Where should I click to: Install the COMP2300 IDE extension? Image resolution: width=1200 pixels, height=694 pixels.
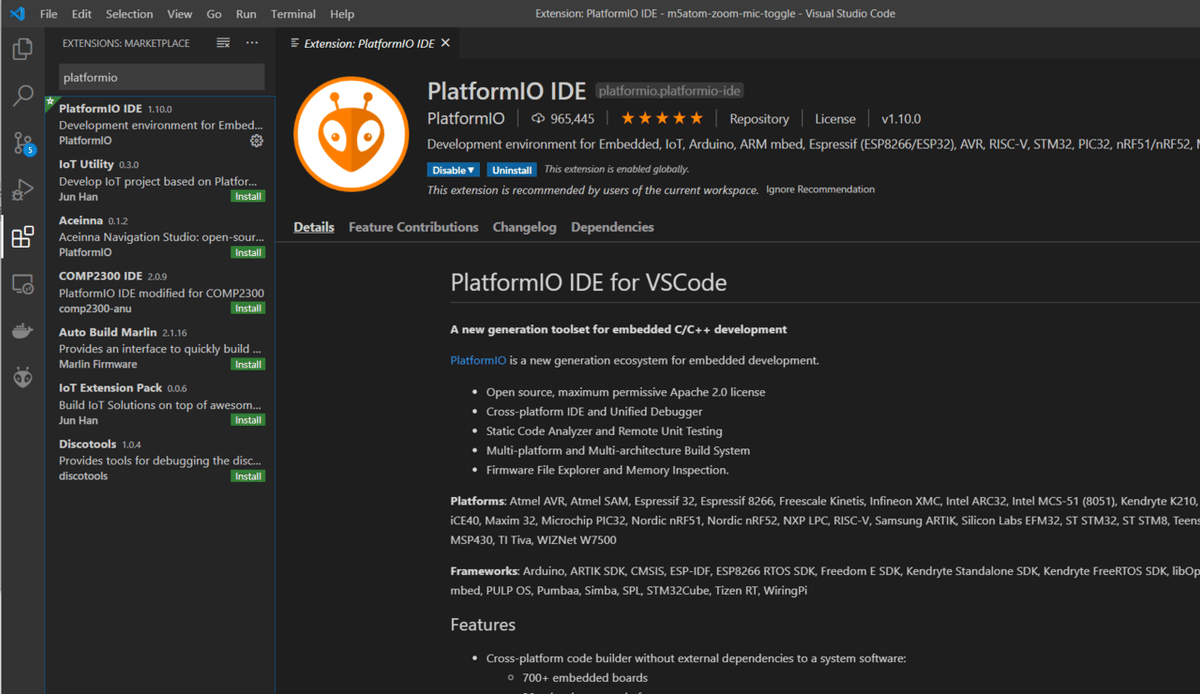(248, 309)
